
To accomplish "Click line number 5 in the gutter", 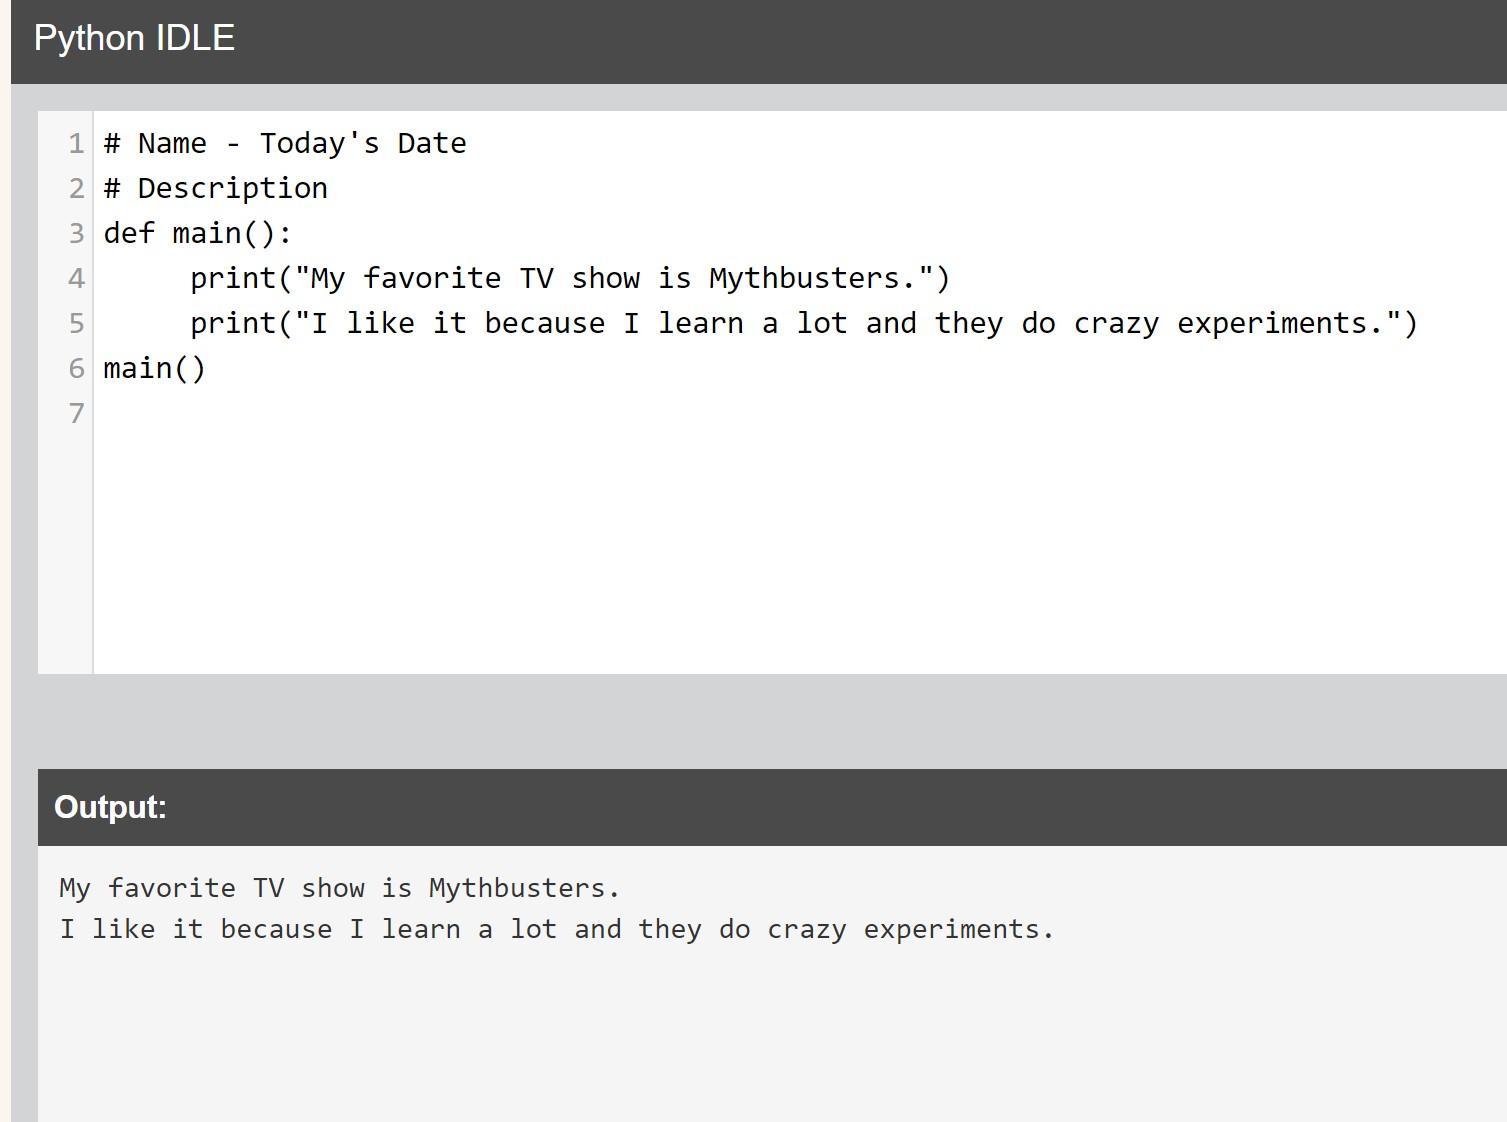I will point(76,324).
